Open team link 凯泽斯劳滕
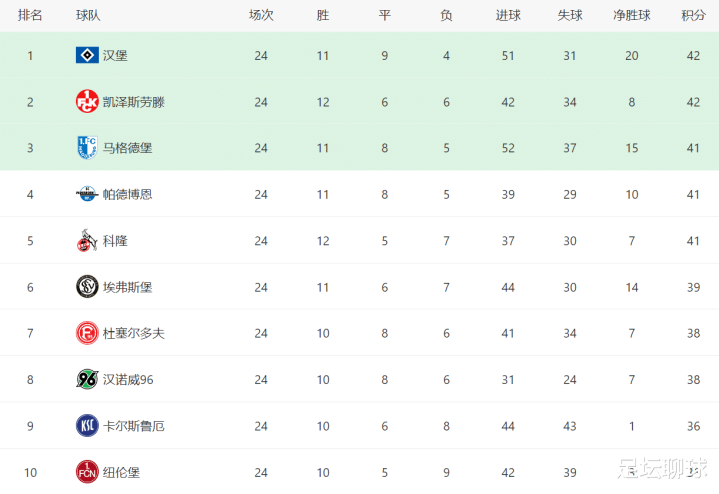The height and width of the screenshot is (494, 719). (x=133, y=102)
